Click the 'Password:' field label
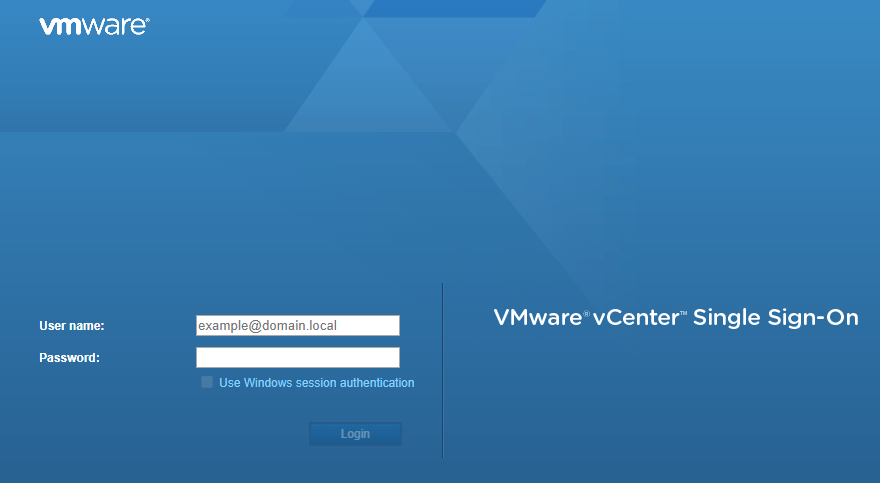This screenshot has width=880, height=483. 70,358
